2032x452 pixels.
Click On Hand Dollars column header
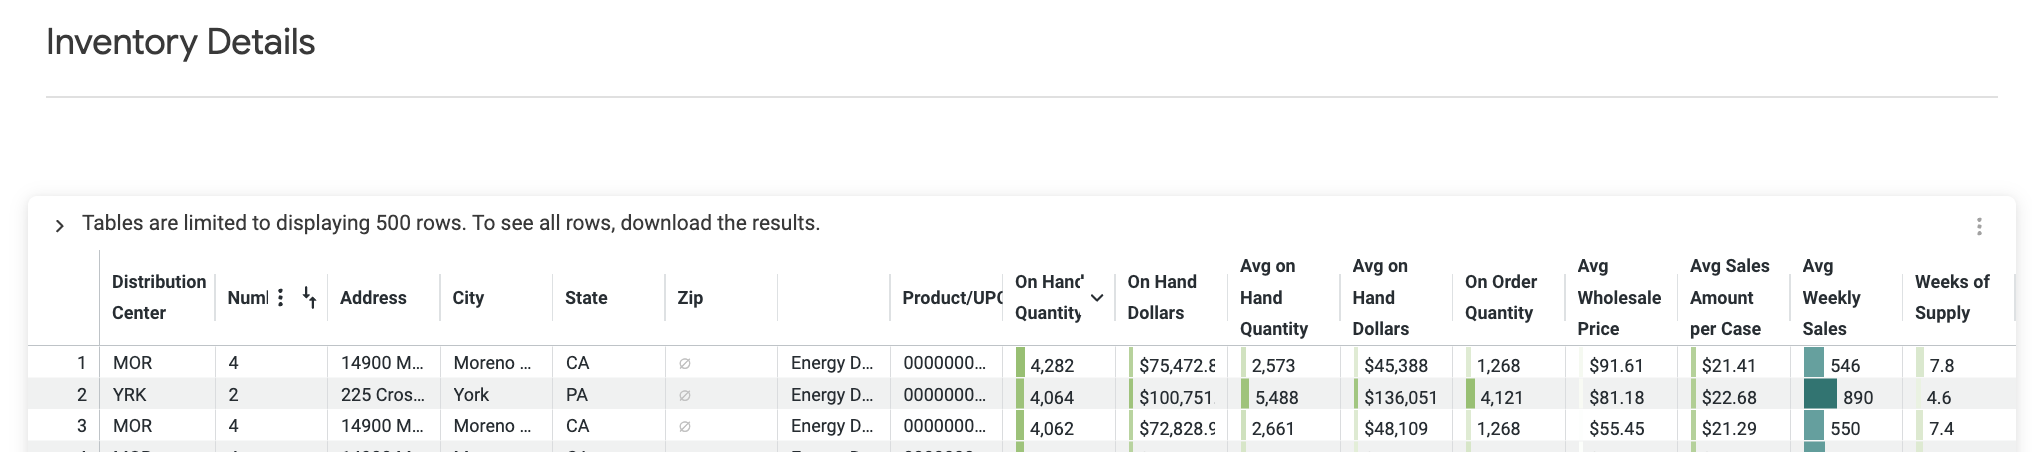(x=1162, y=297)
